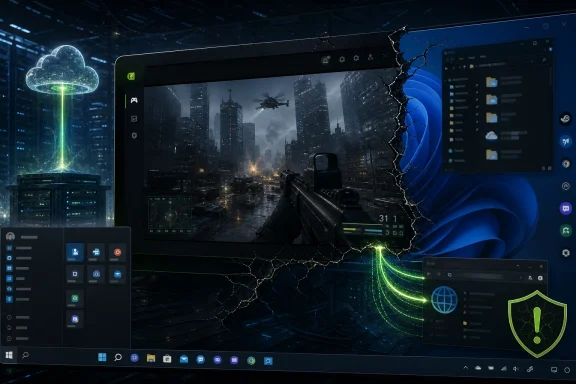Image resolution: width=576 pixels, height=384 pixels.
Task: Open File Explorer from the taskbar
Action: pos(151,358)
